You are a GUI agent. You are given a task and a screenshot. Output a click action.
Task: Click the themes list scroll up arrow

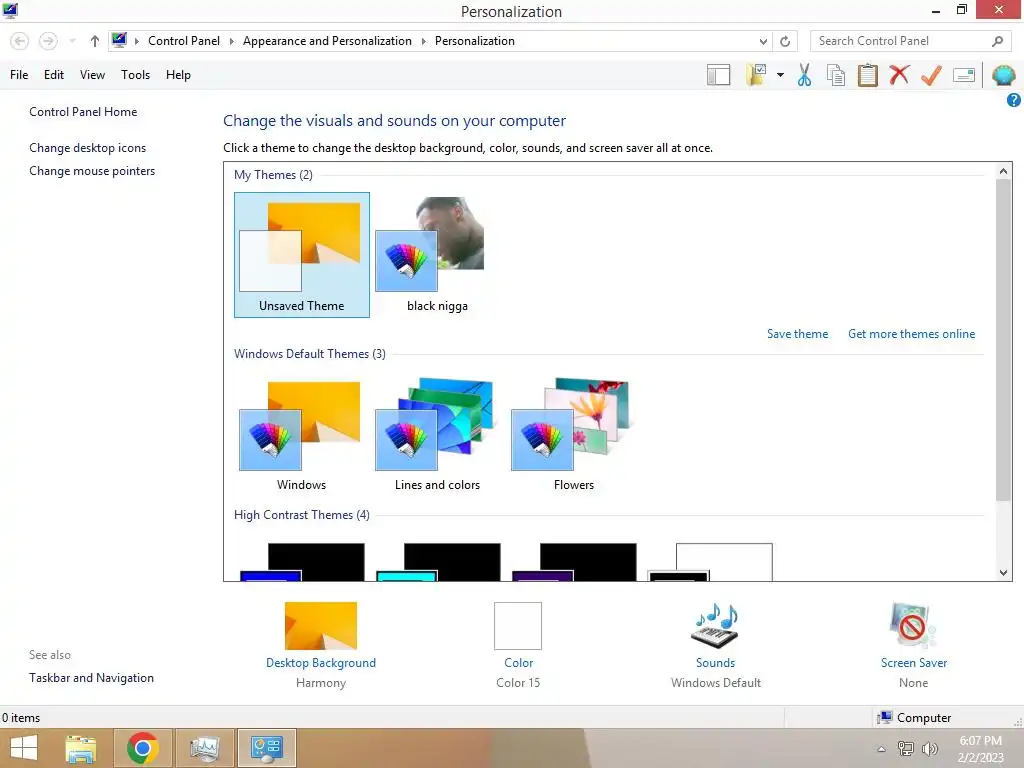1003,171
